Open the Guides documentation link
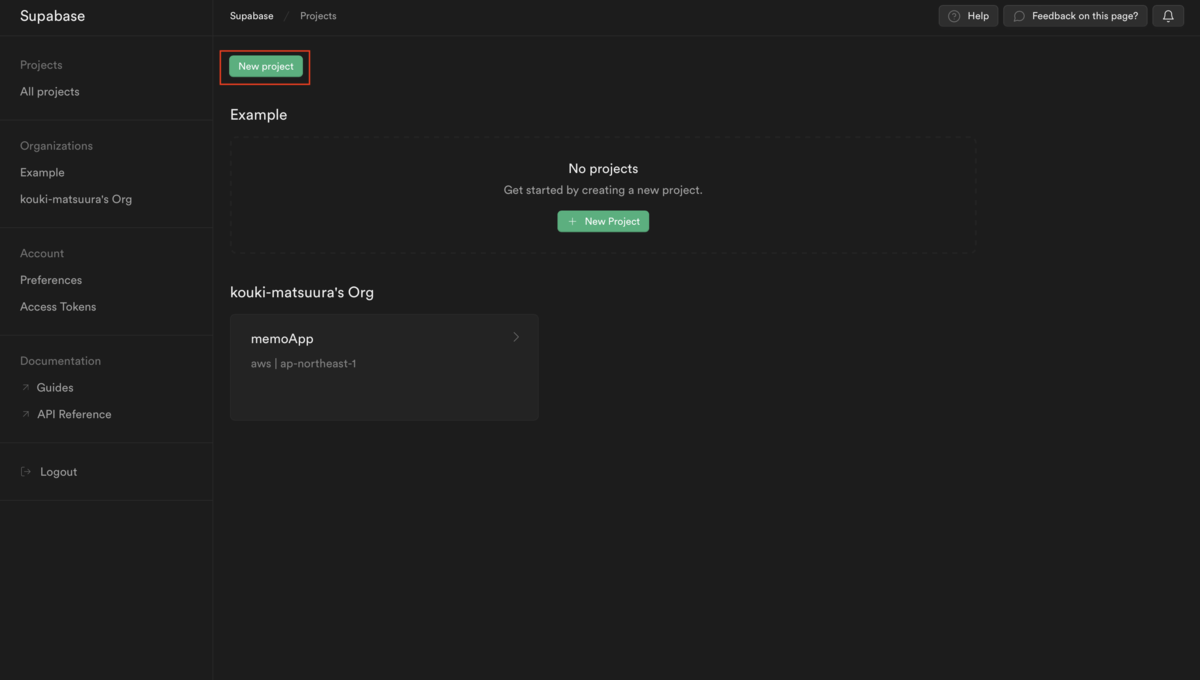This screenshot has height=680, width=1200. tap(55, 387)
